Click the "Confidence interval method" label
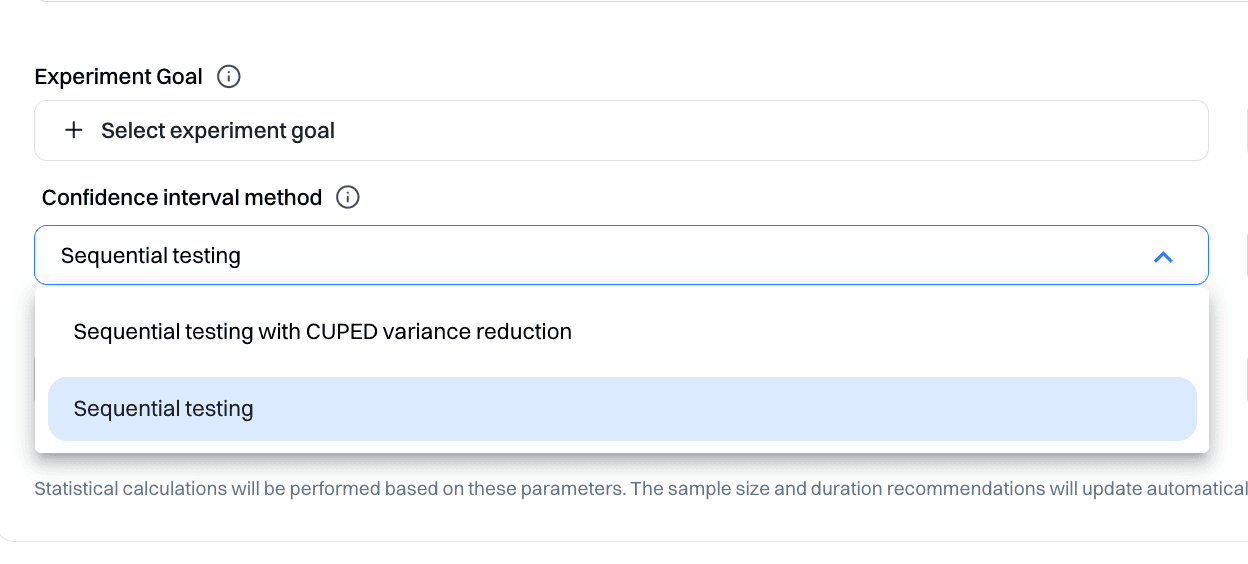This screenshot has height=564, width=1248. pos(182,198)
